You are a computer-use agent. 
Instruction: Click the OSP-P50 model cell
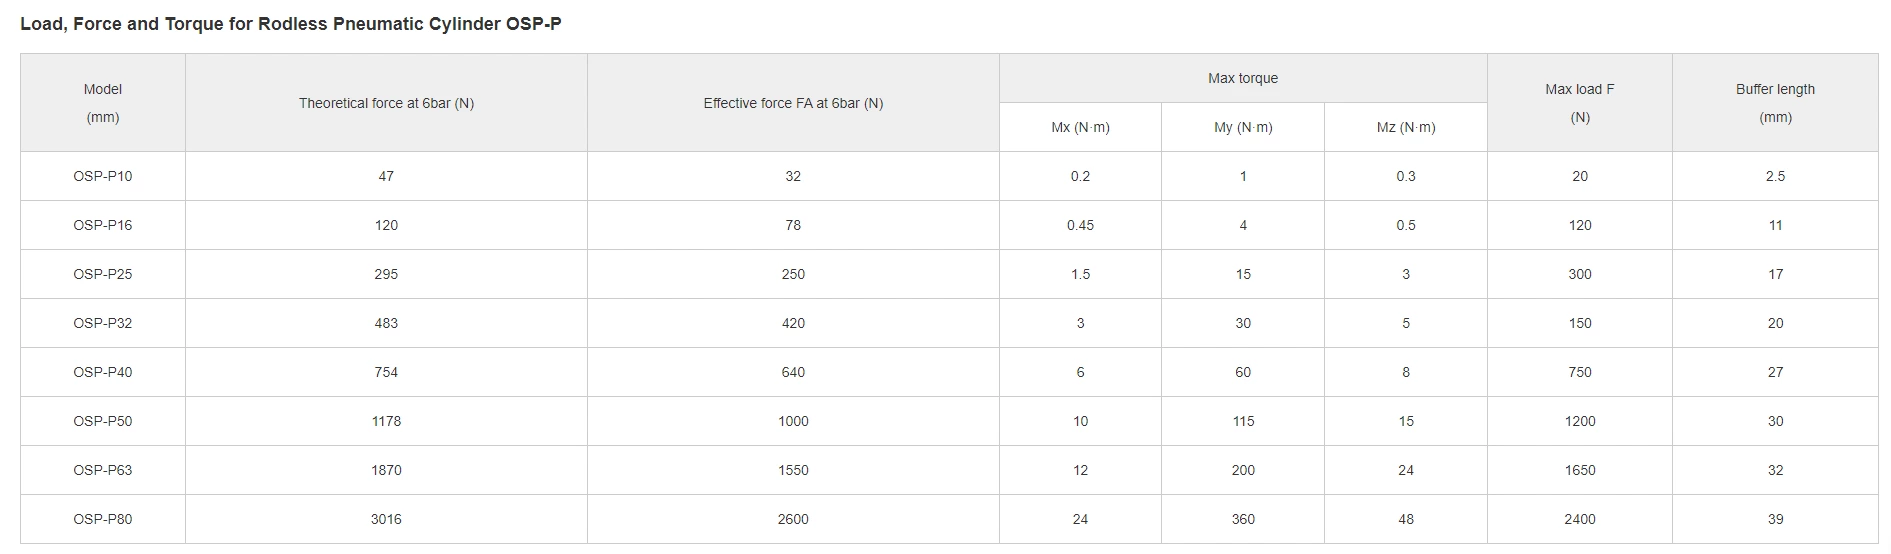pos(103,421)
